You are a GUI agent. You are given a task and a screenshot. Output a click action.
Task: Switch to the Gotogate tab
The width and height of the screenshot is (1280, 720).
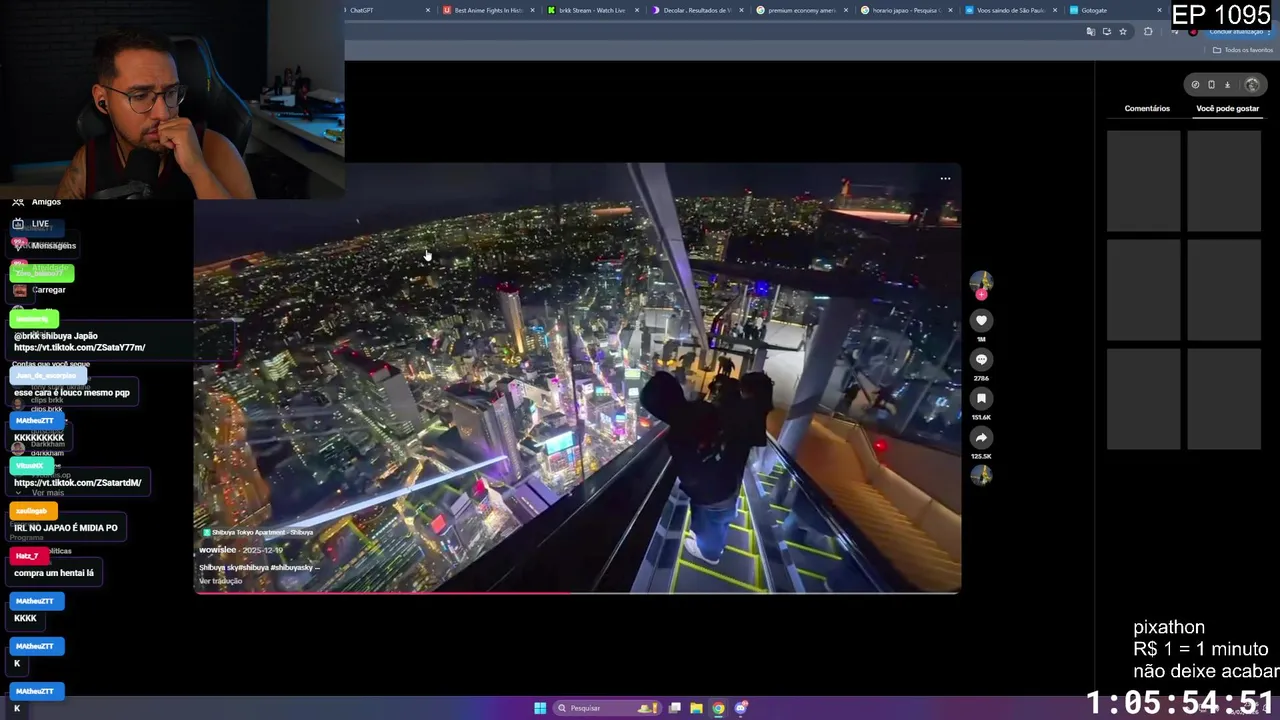coord(1114,10)
